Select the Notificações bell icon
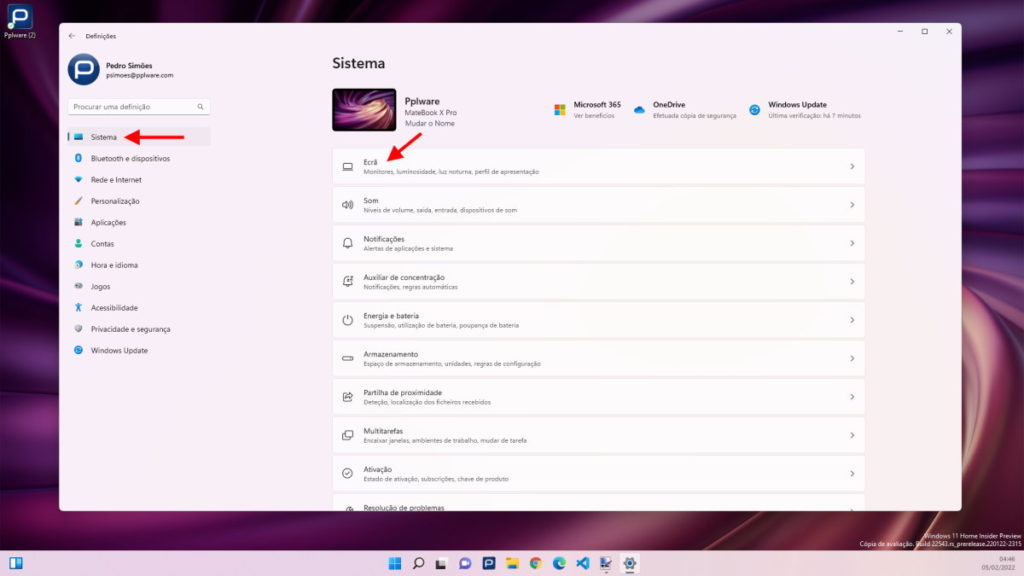 pyautogui.click(x=349, y=242)
